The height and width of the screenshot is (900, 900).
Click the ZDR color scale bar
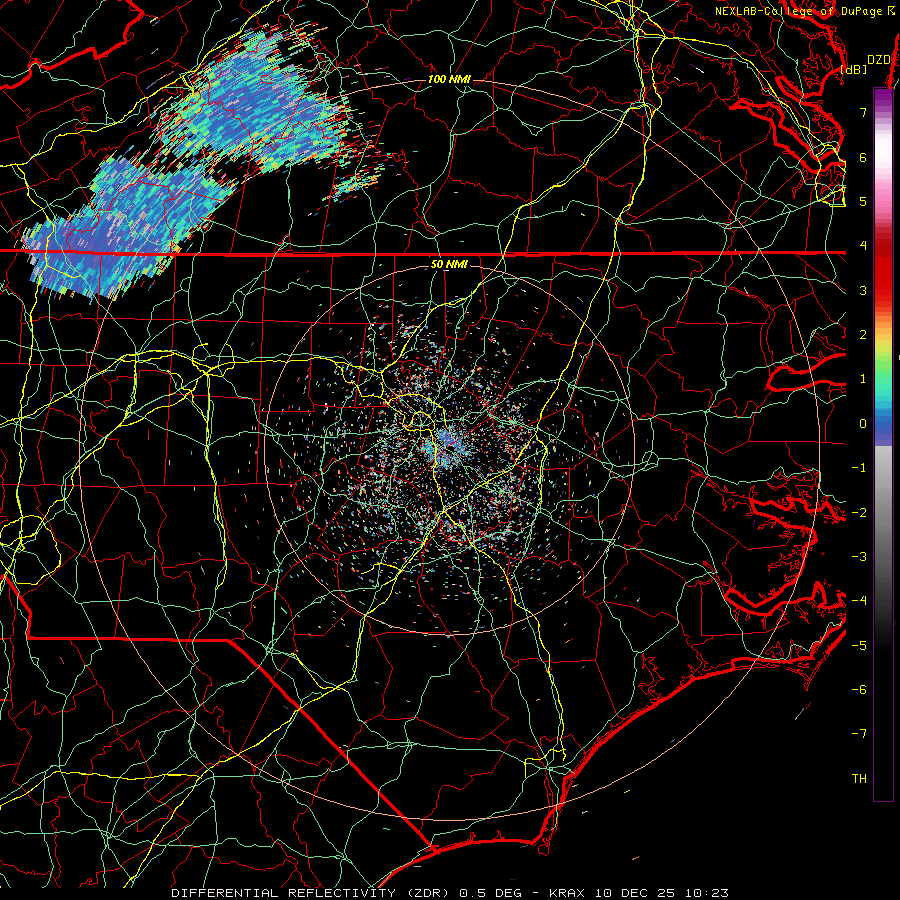(x=883, y=444)
